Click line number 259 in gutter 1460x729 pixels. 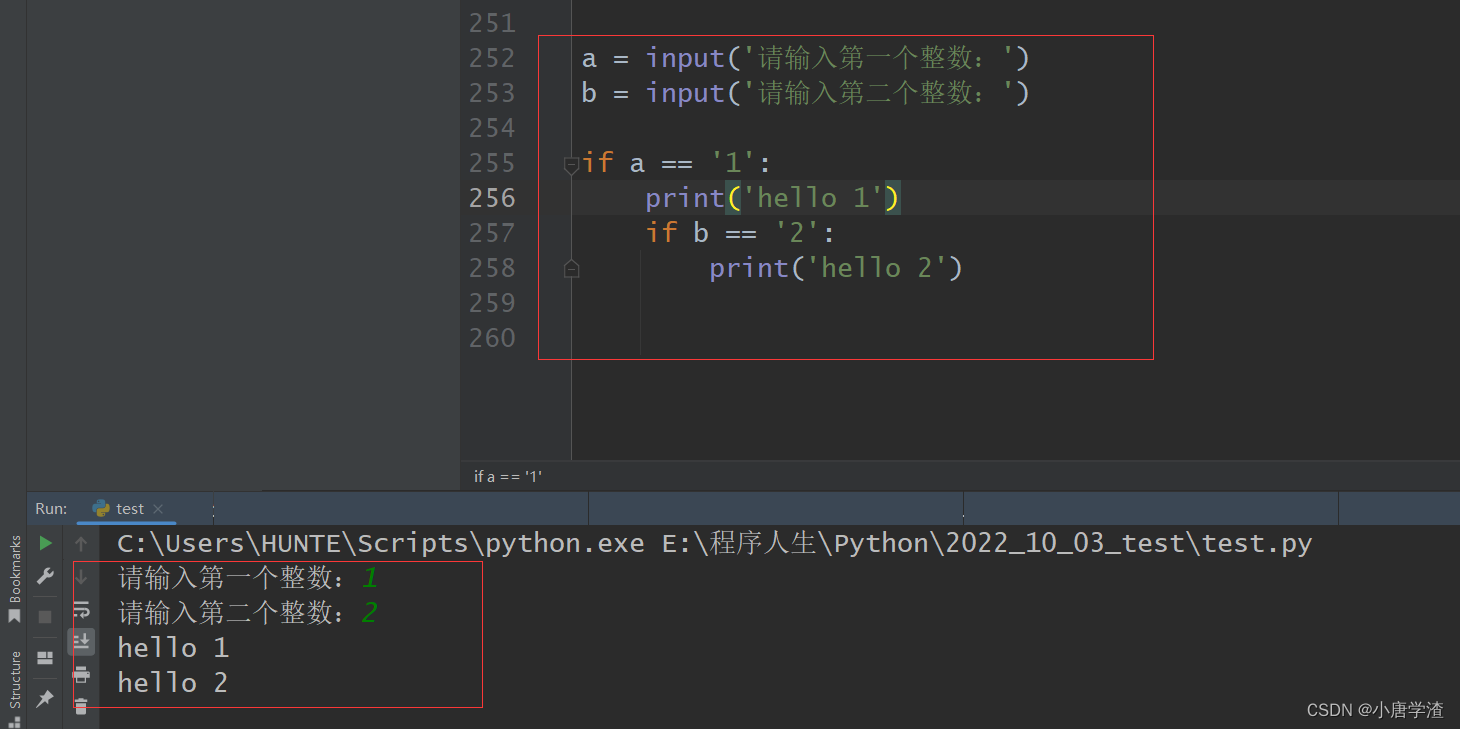[492, 303]
